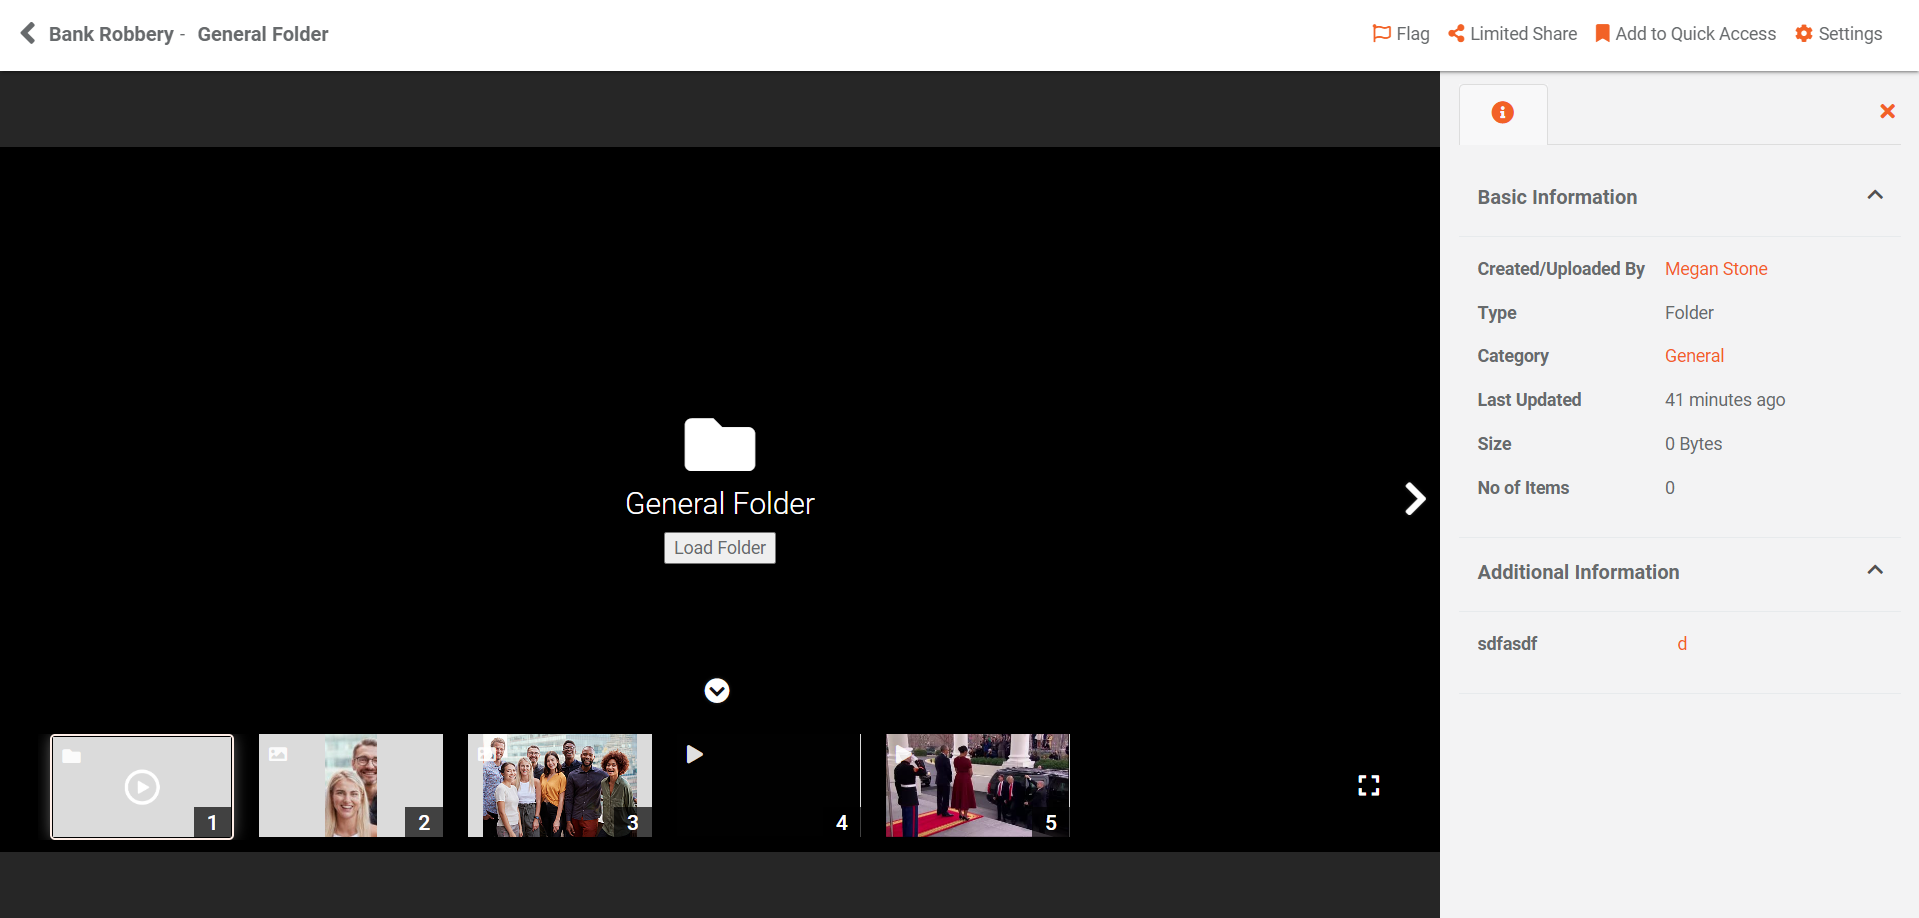This screenshot has height=918, width=1919.
Task: Add folder to Quick Access
Action: point(1685,34)
